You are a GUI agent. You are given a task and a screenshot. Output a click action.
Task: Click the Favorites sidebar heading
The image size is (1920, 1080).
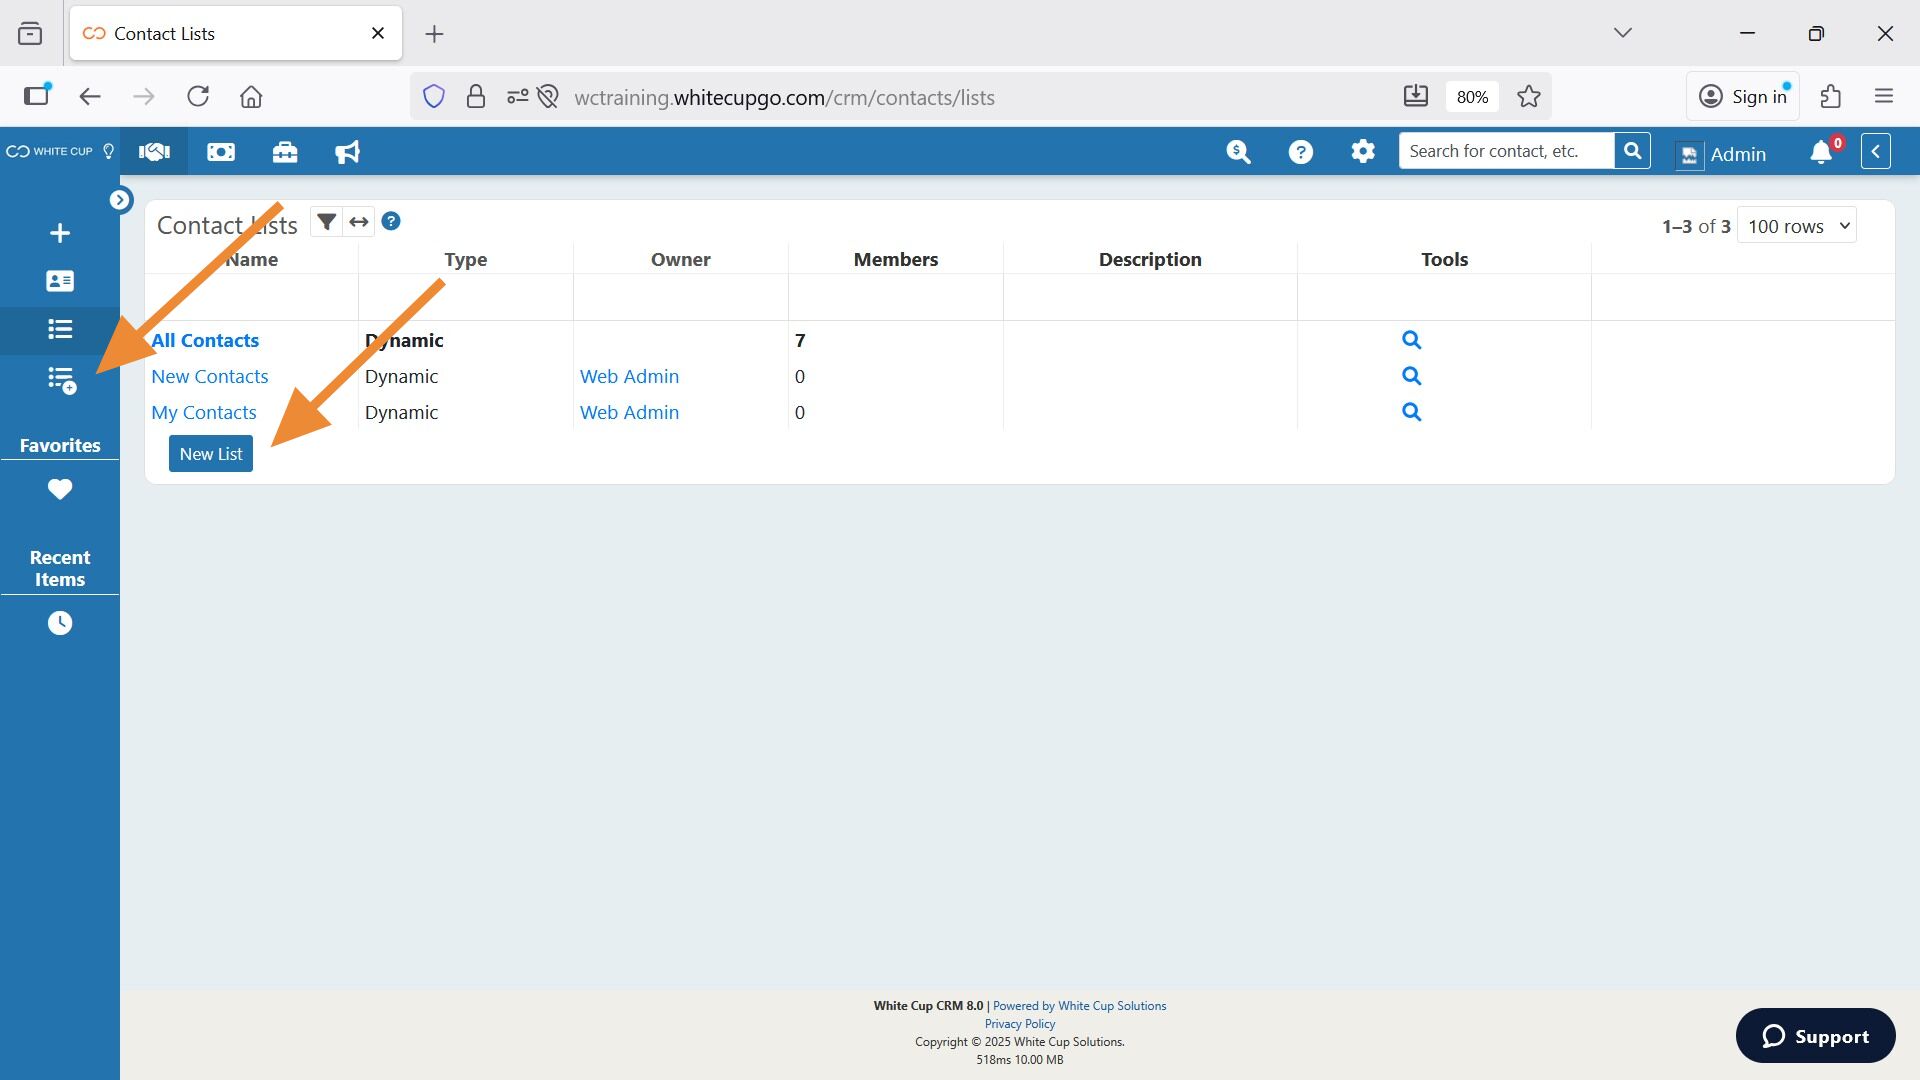(x=60, y=445)
